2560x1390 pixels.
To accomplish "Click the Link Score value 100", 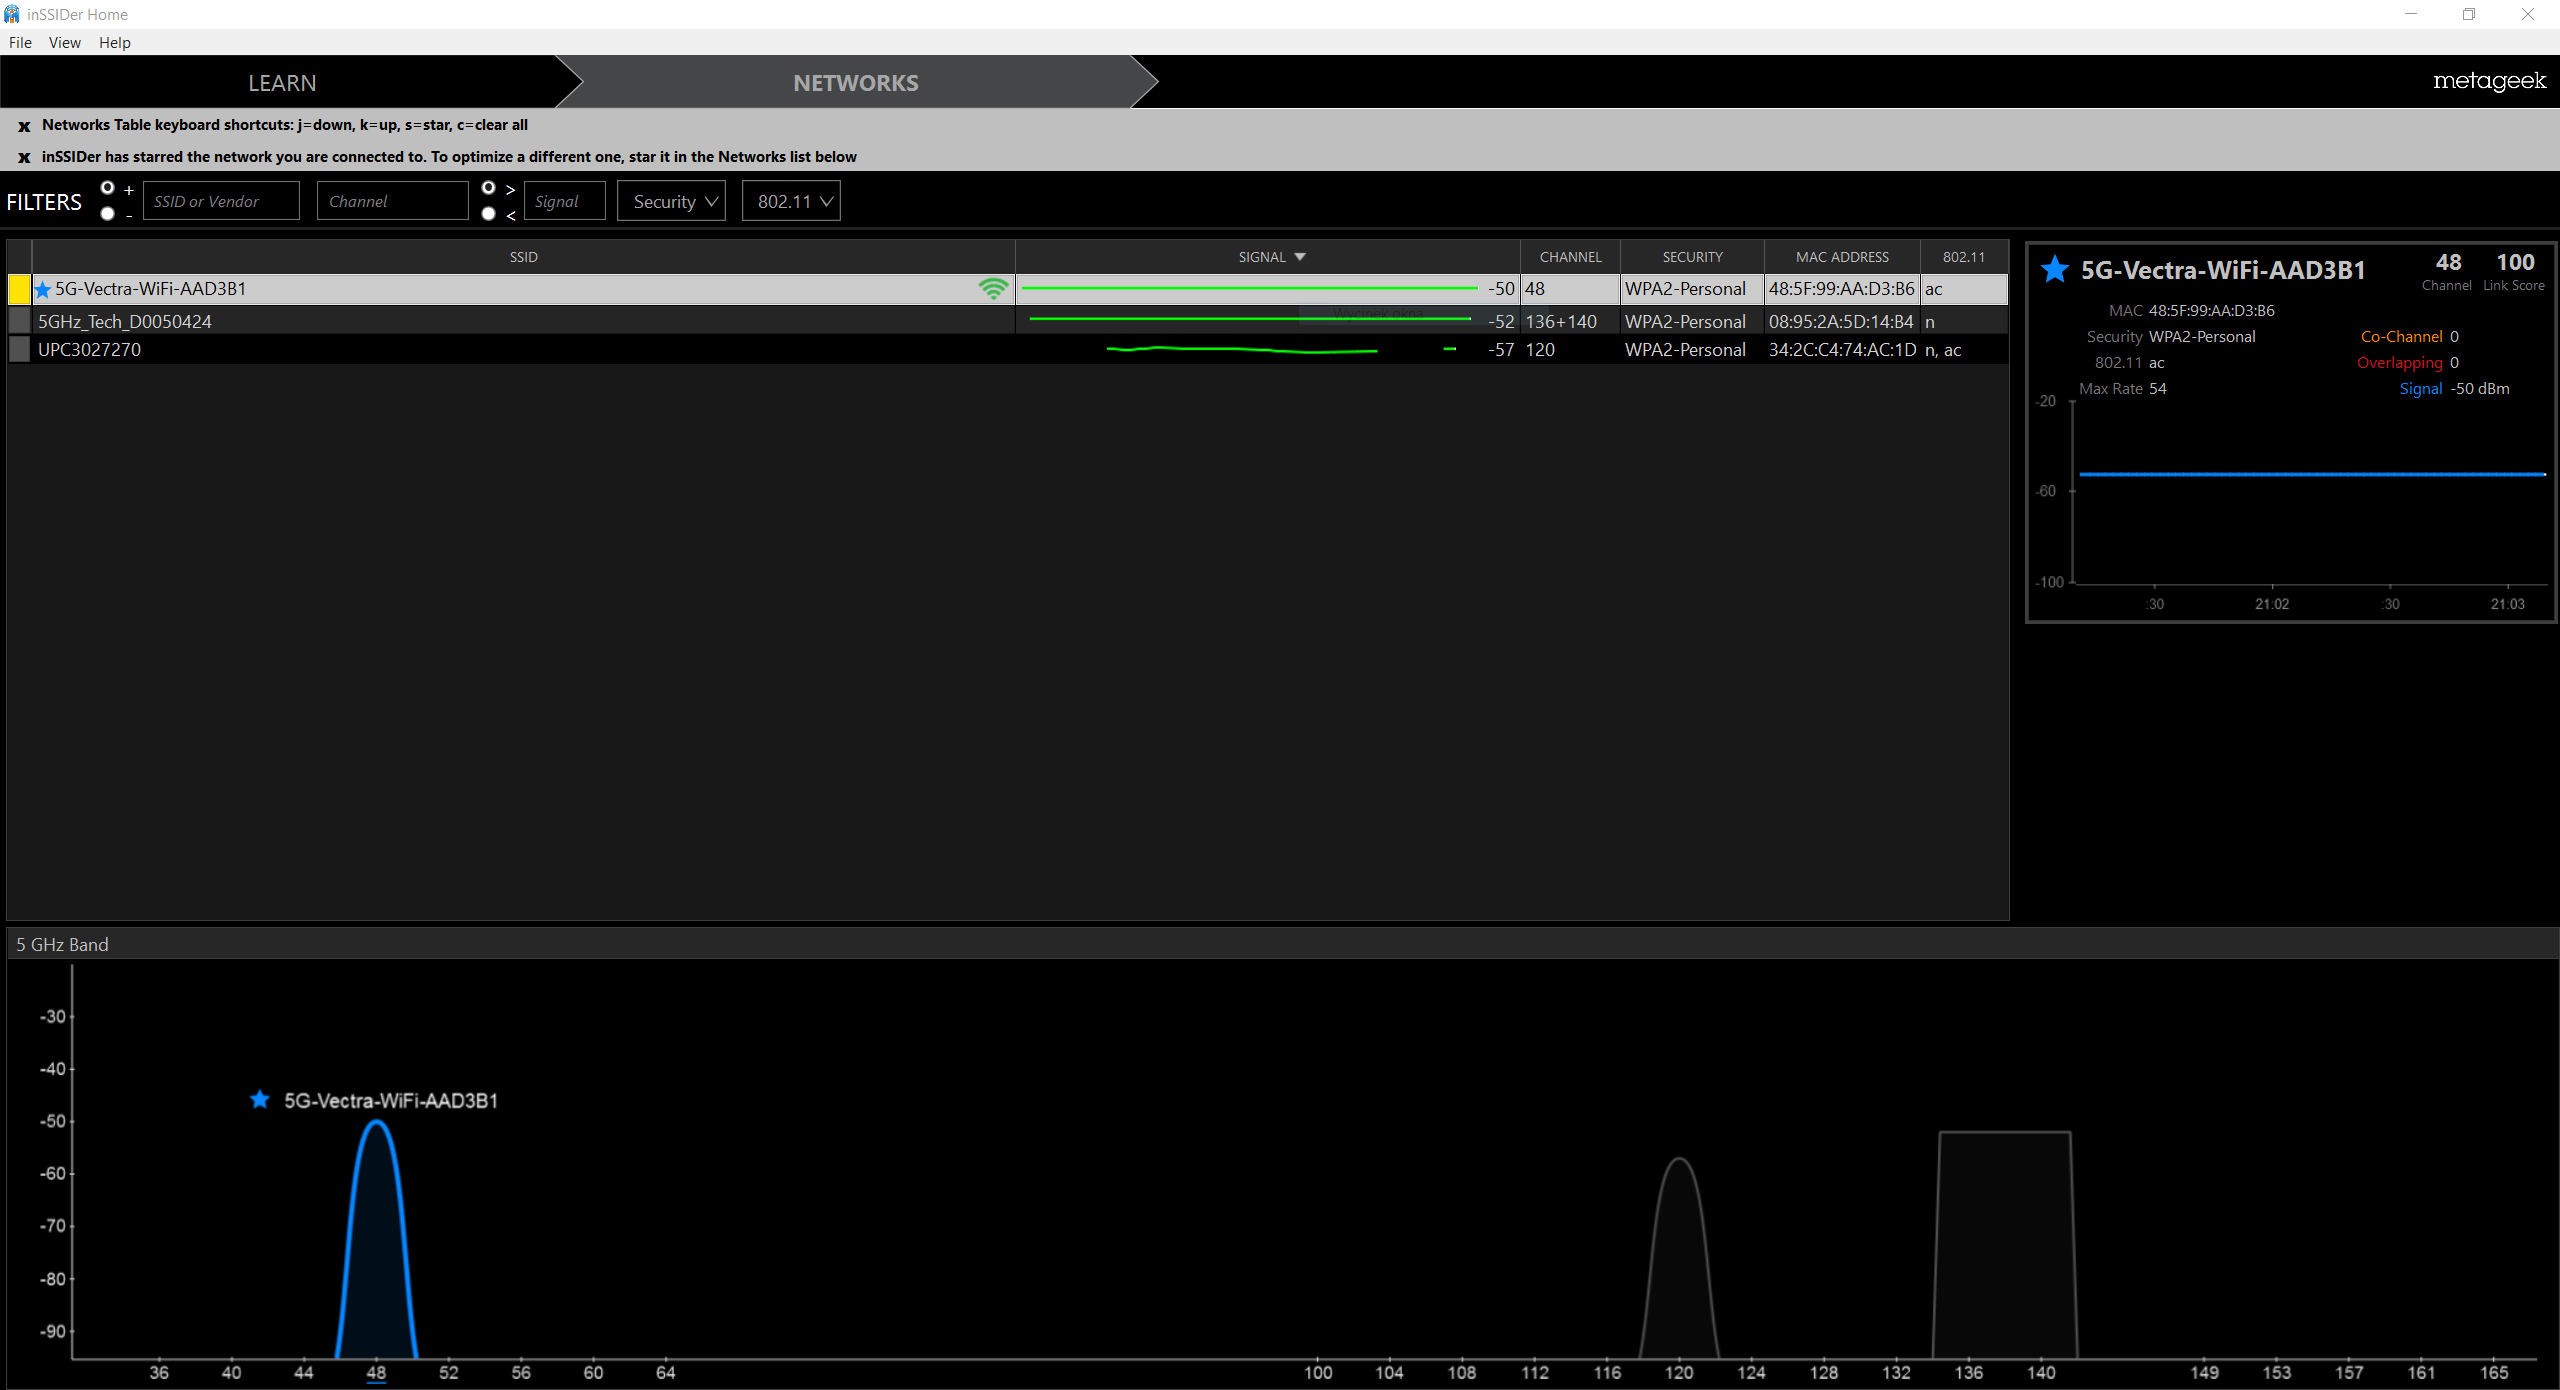I will click(2515, 262).
